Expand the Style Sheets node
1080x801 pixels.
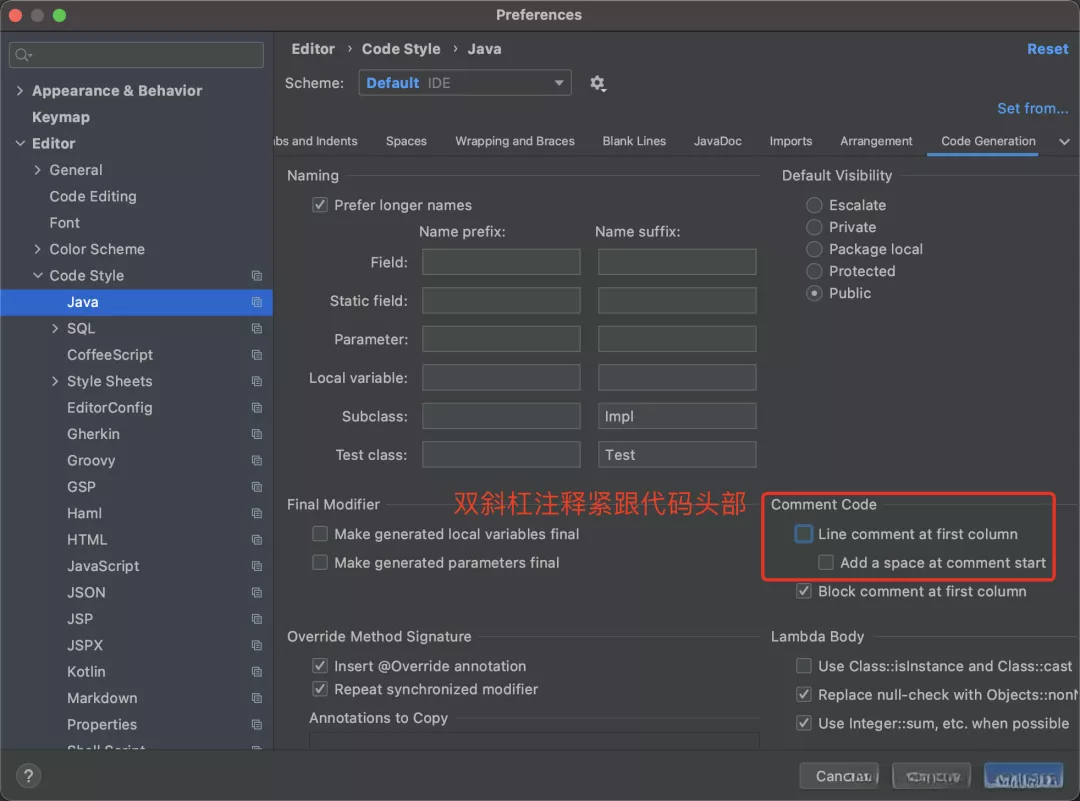pos(54,381)
